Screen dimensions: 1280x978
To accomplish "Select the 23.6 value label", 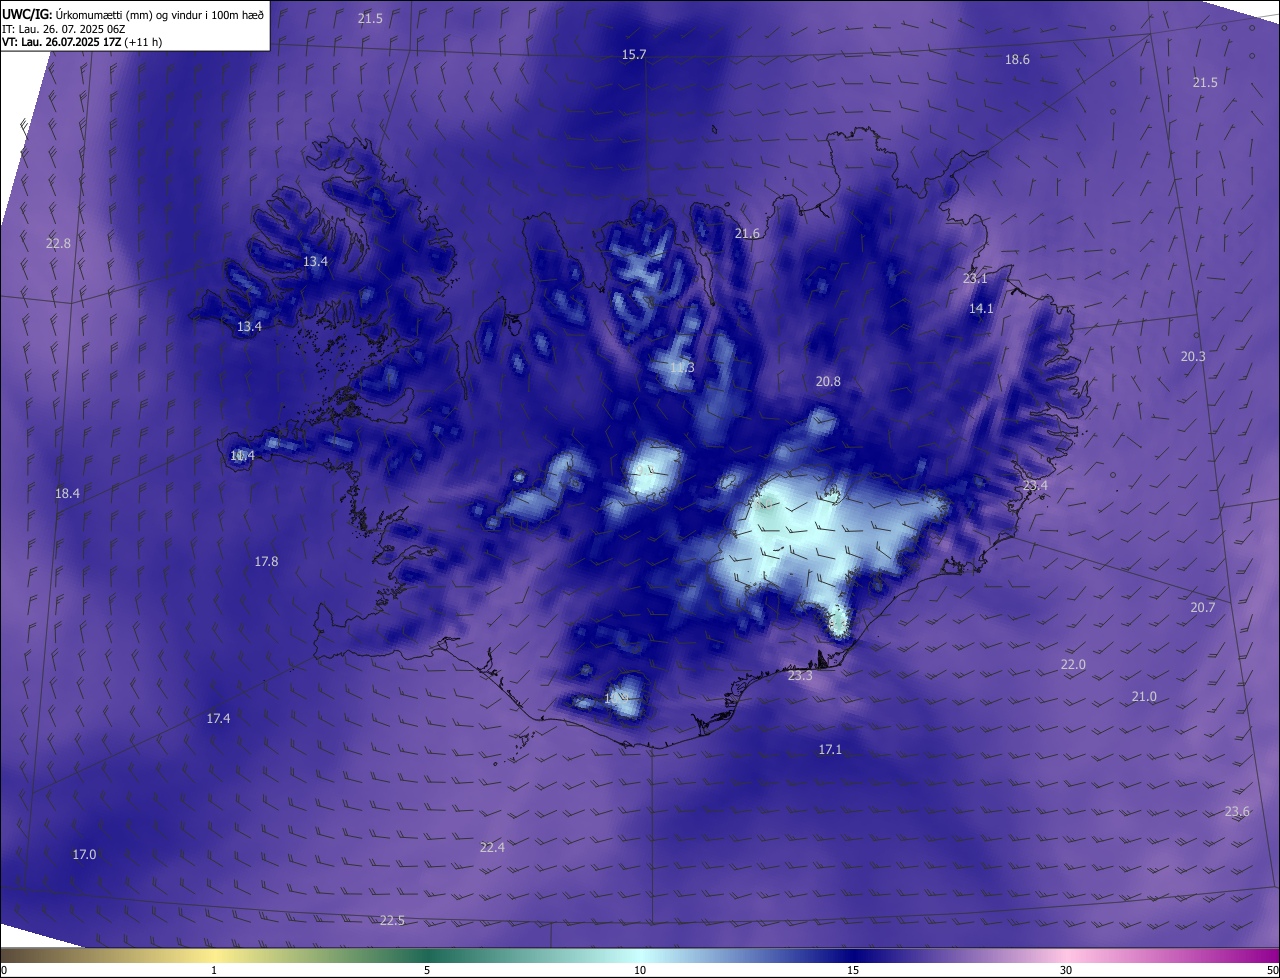I will 1237,812.
